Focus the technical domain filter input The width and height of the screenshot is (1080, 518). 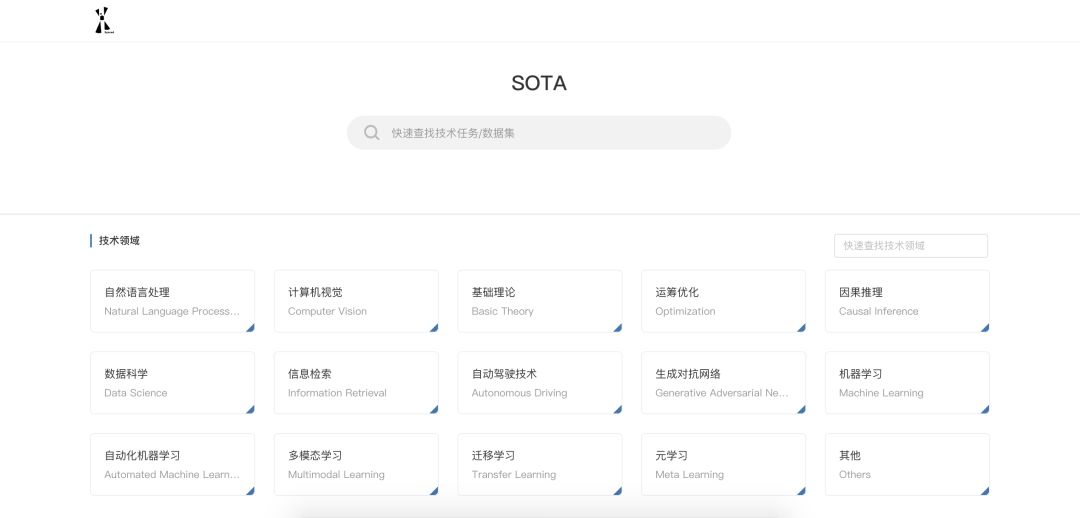[x=910, y=245]
